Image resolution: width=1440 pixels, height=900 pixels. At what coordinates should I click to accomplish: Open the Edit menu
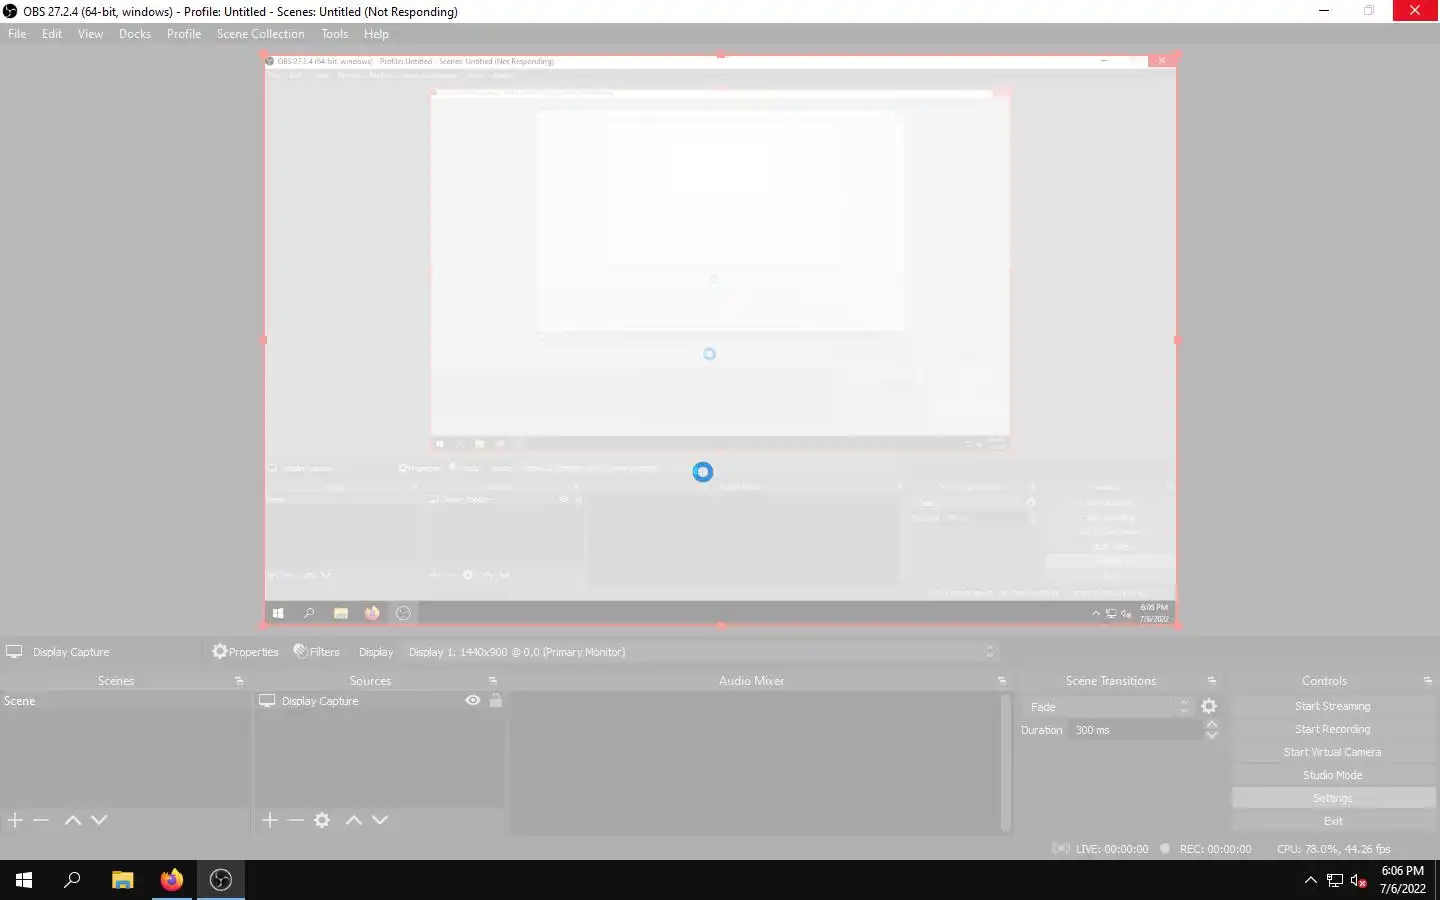pyautogui.click(x=52, y=34)
